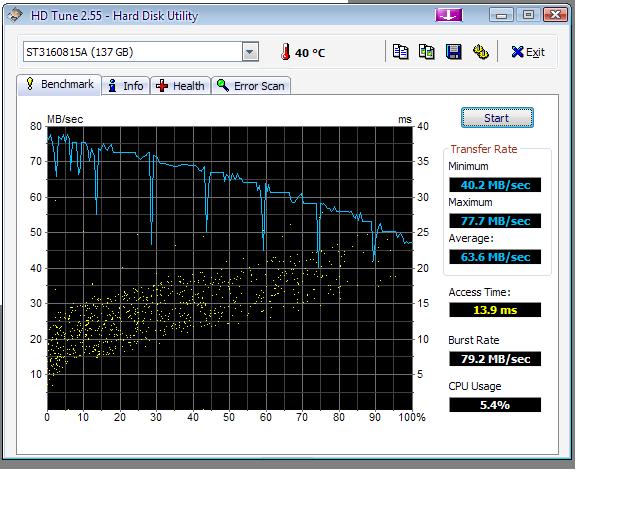Open the Health tab
640x512 pixels.
(180, 86)
